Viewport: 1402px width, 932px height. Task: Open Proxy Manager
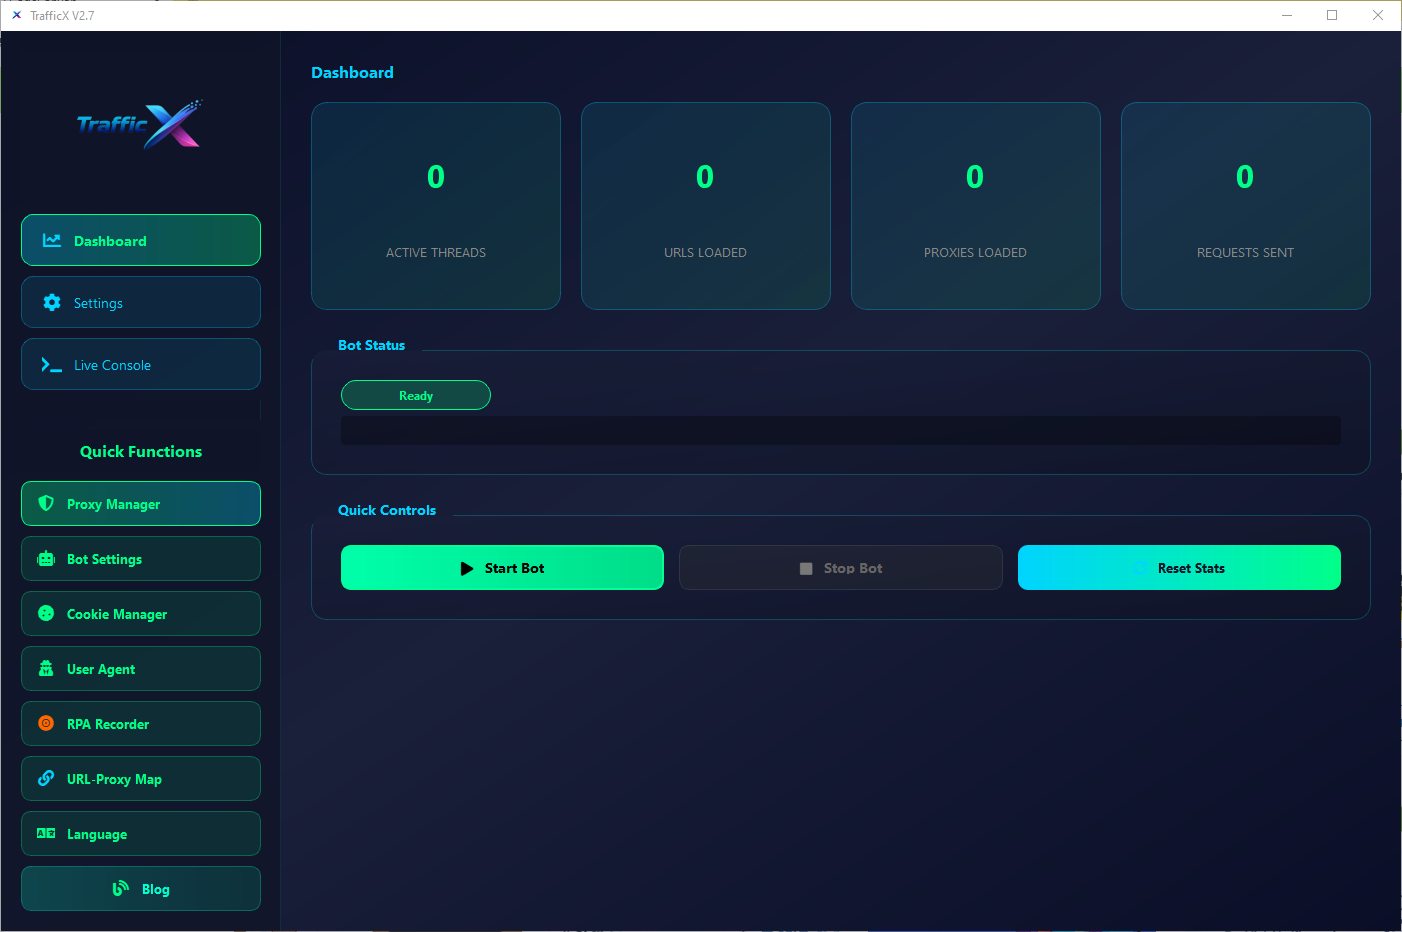coord(141,503)
